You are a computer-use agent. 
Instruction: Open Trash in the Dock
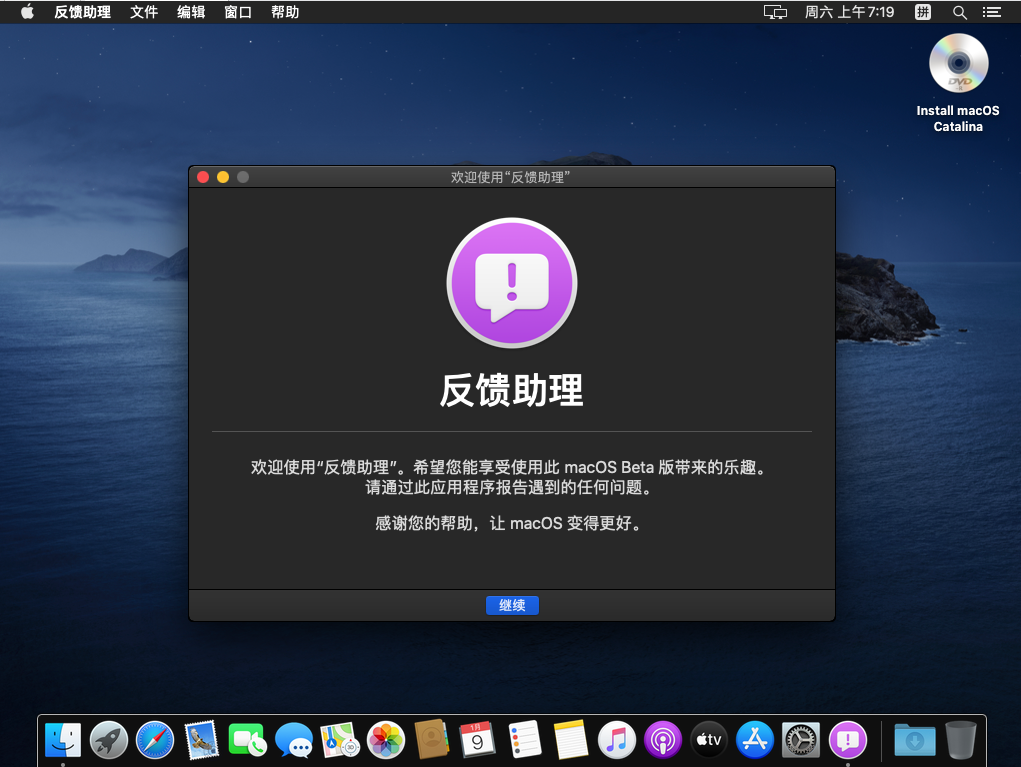click(x=960, y=740)
